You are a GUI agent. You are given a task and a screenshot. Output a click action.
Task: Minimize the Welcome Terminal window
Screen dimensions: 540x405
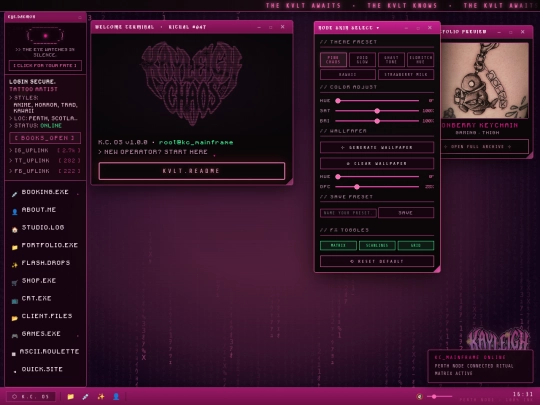point(259,27)
